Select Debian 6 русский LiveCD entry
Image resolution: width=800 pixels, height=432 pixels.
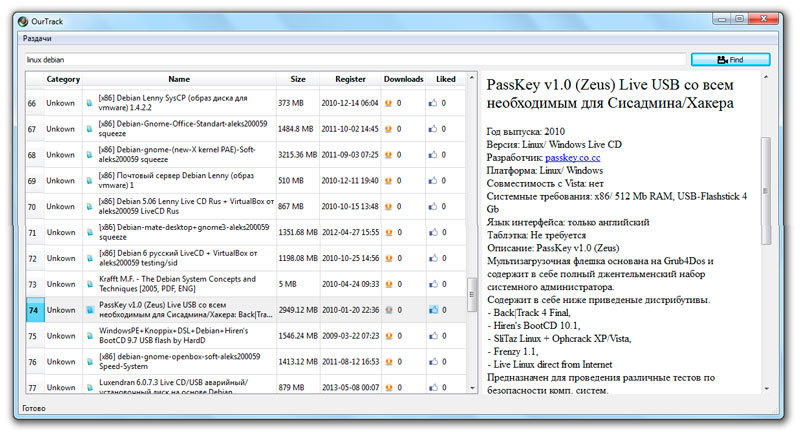coord(178,258)
